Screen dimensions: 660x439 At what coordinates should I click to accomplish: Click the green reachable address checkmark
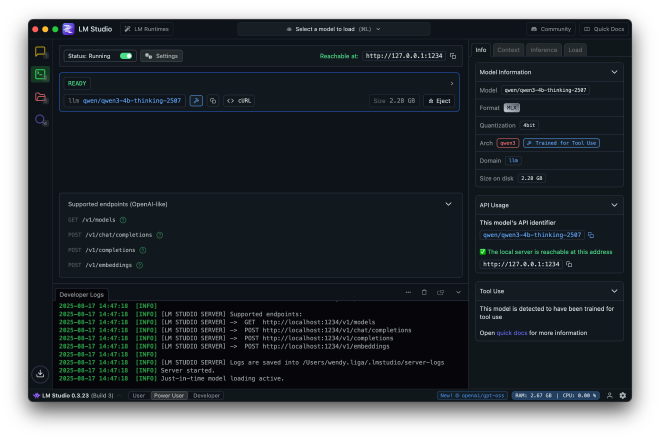click(482, 252)
